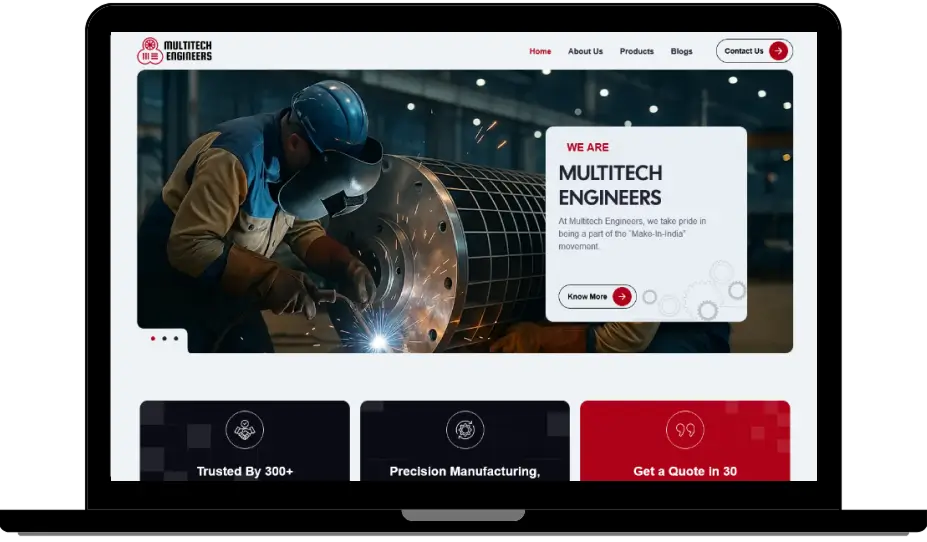Select the first red slider dot

pos(153,339)
